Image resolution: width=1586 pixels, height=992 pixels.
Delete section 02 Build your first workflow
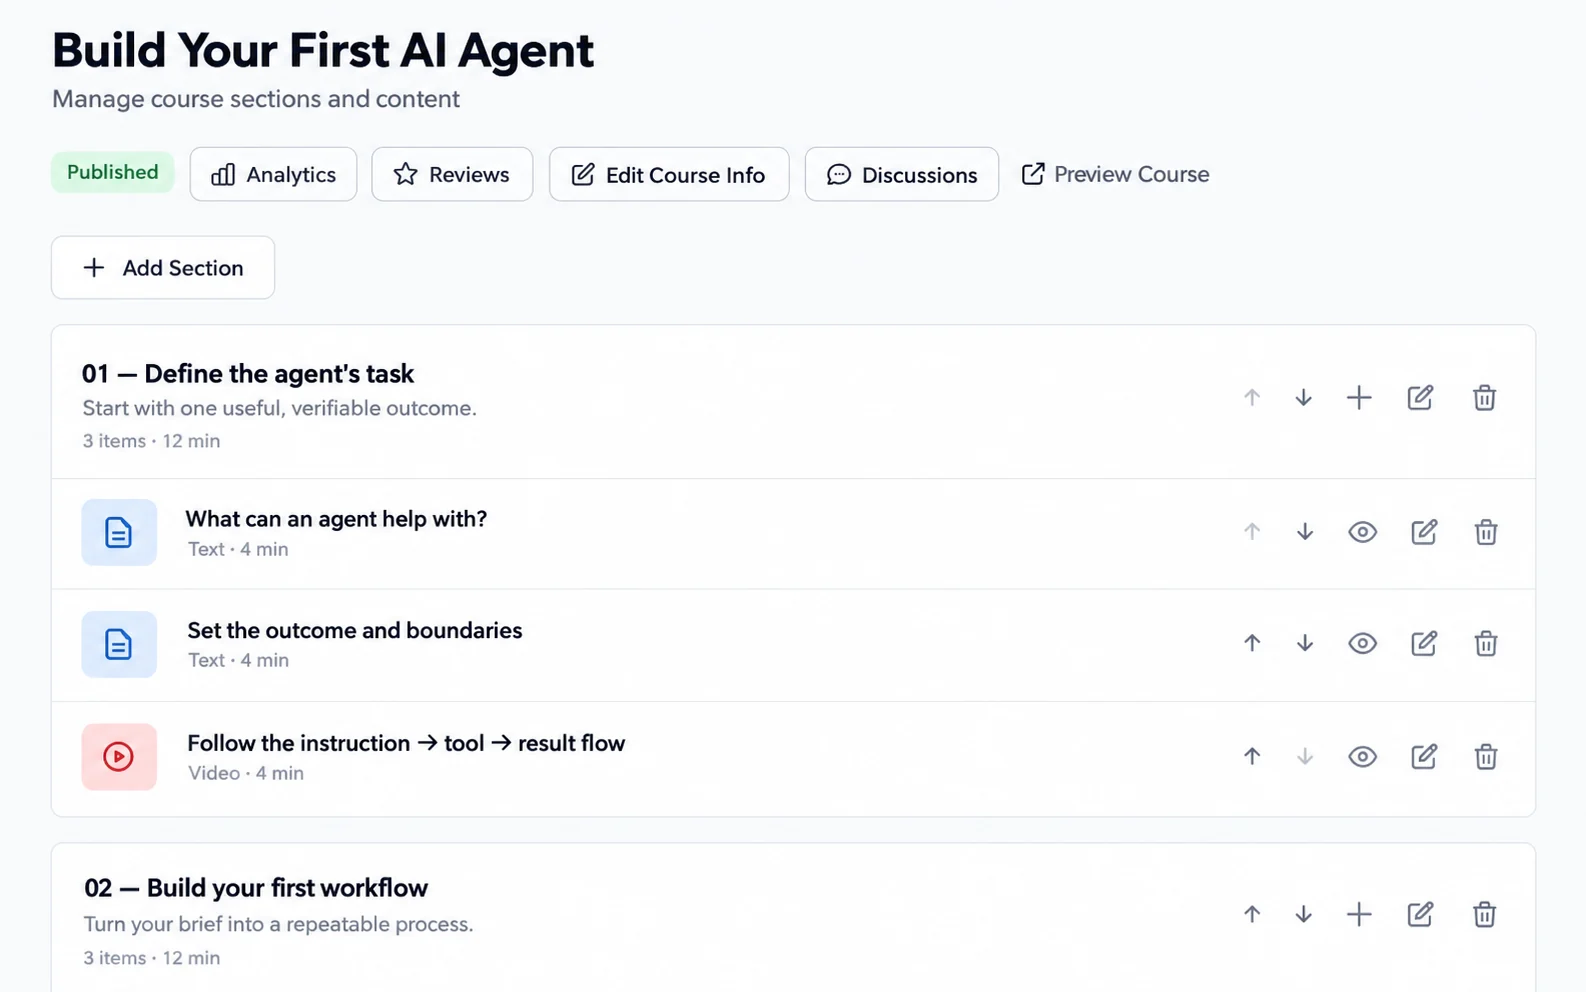1484,914
